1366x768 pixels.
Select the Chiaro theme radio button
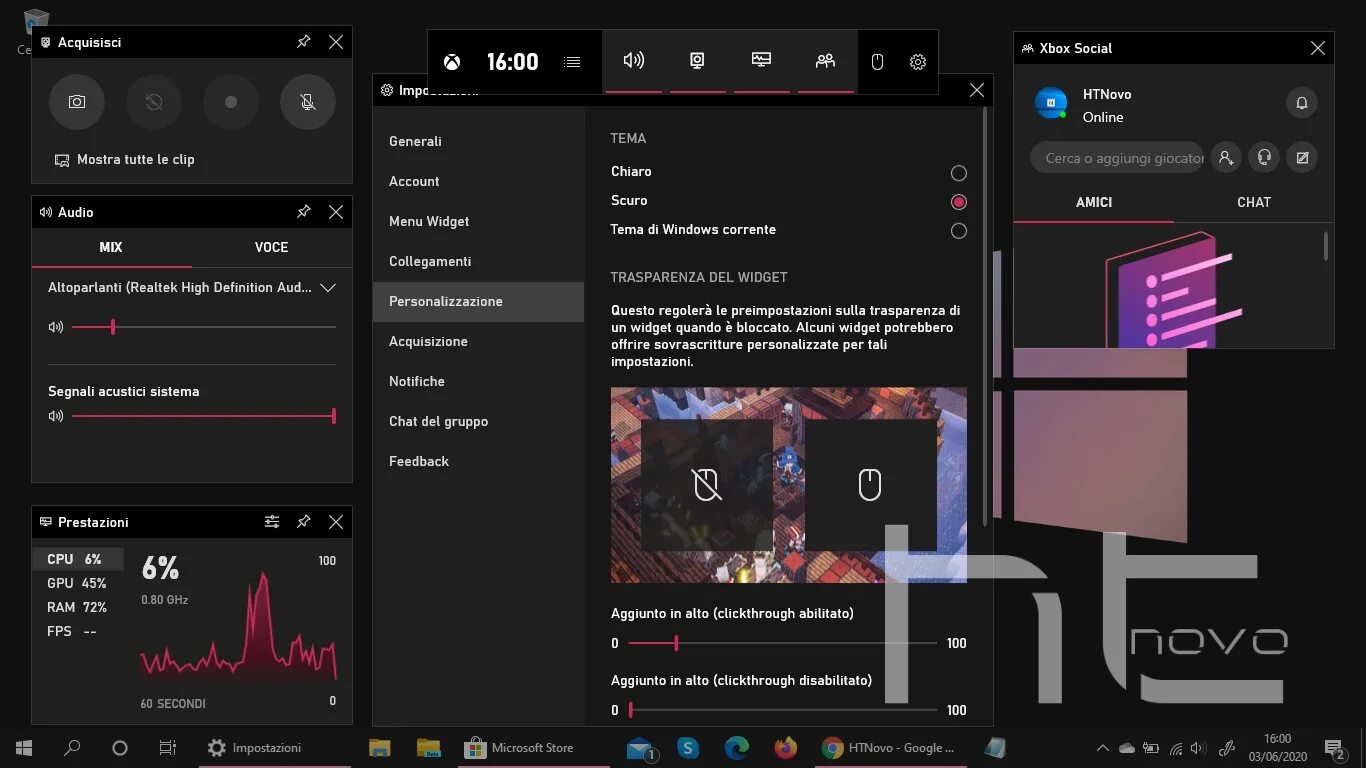tap(959, 173)
